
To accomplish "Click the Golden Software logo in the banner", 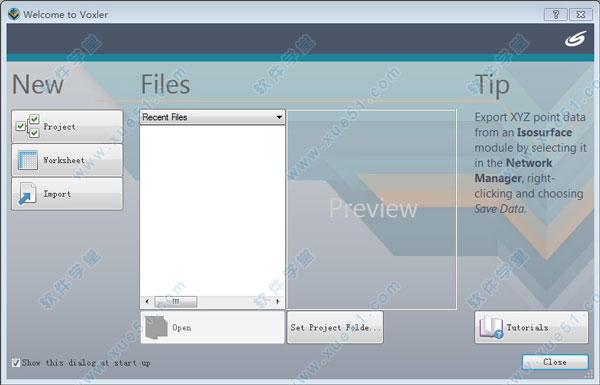I will (576, 38).
